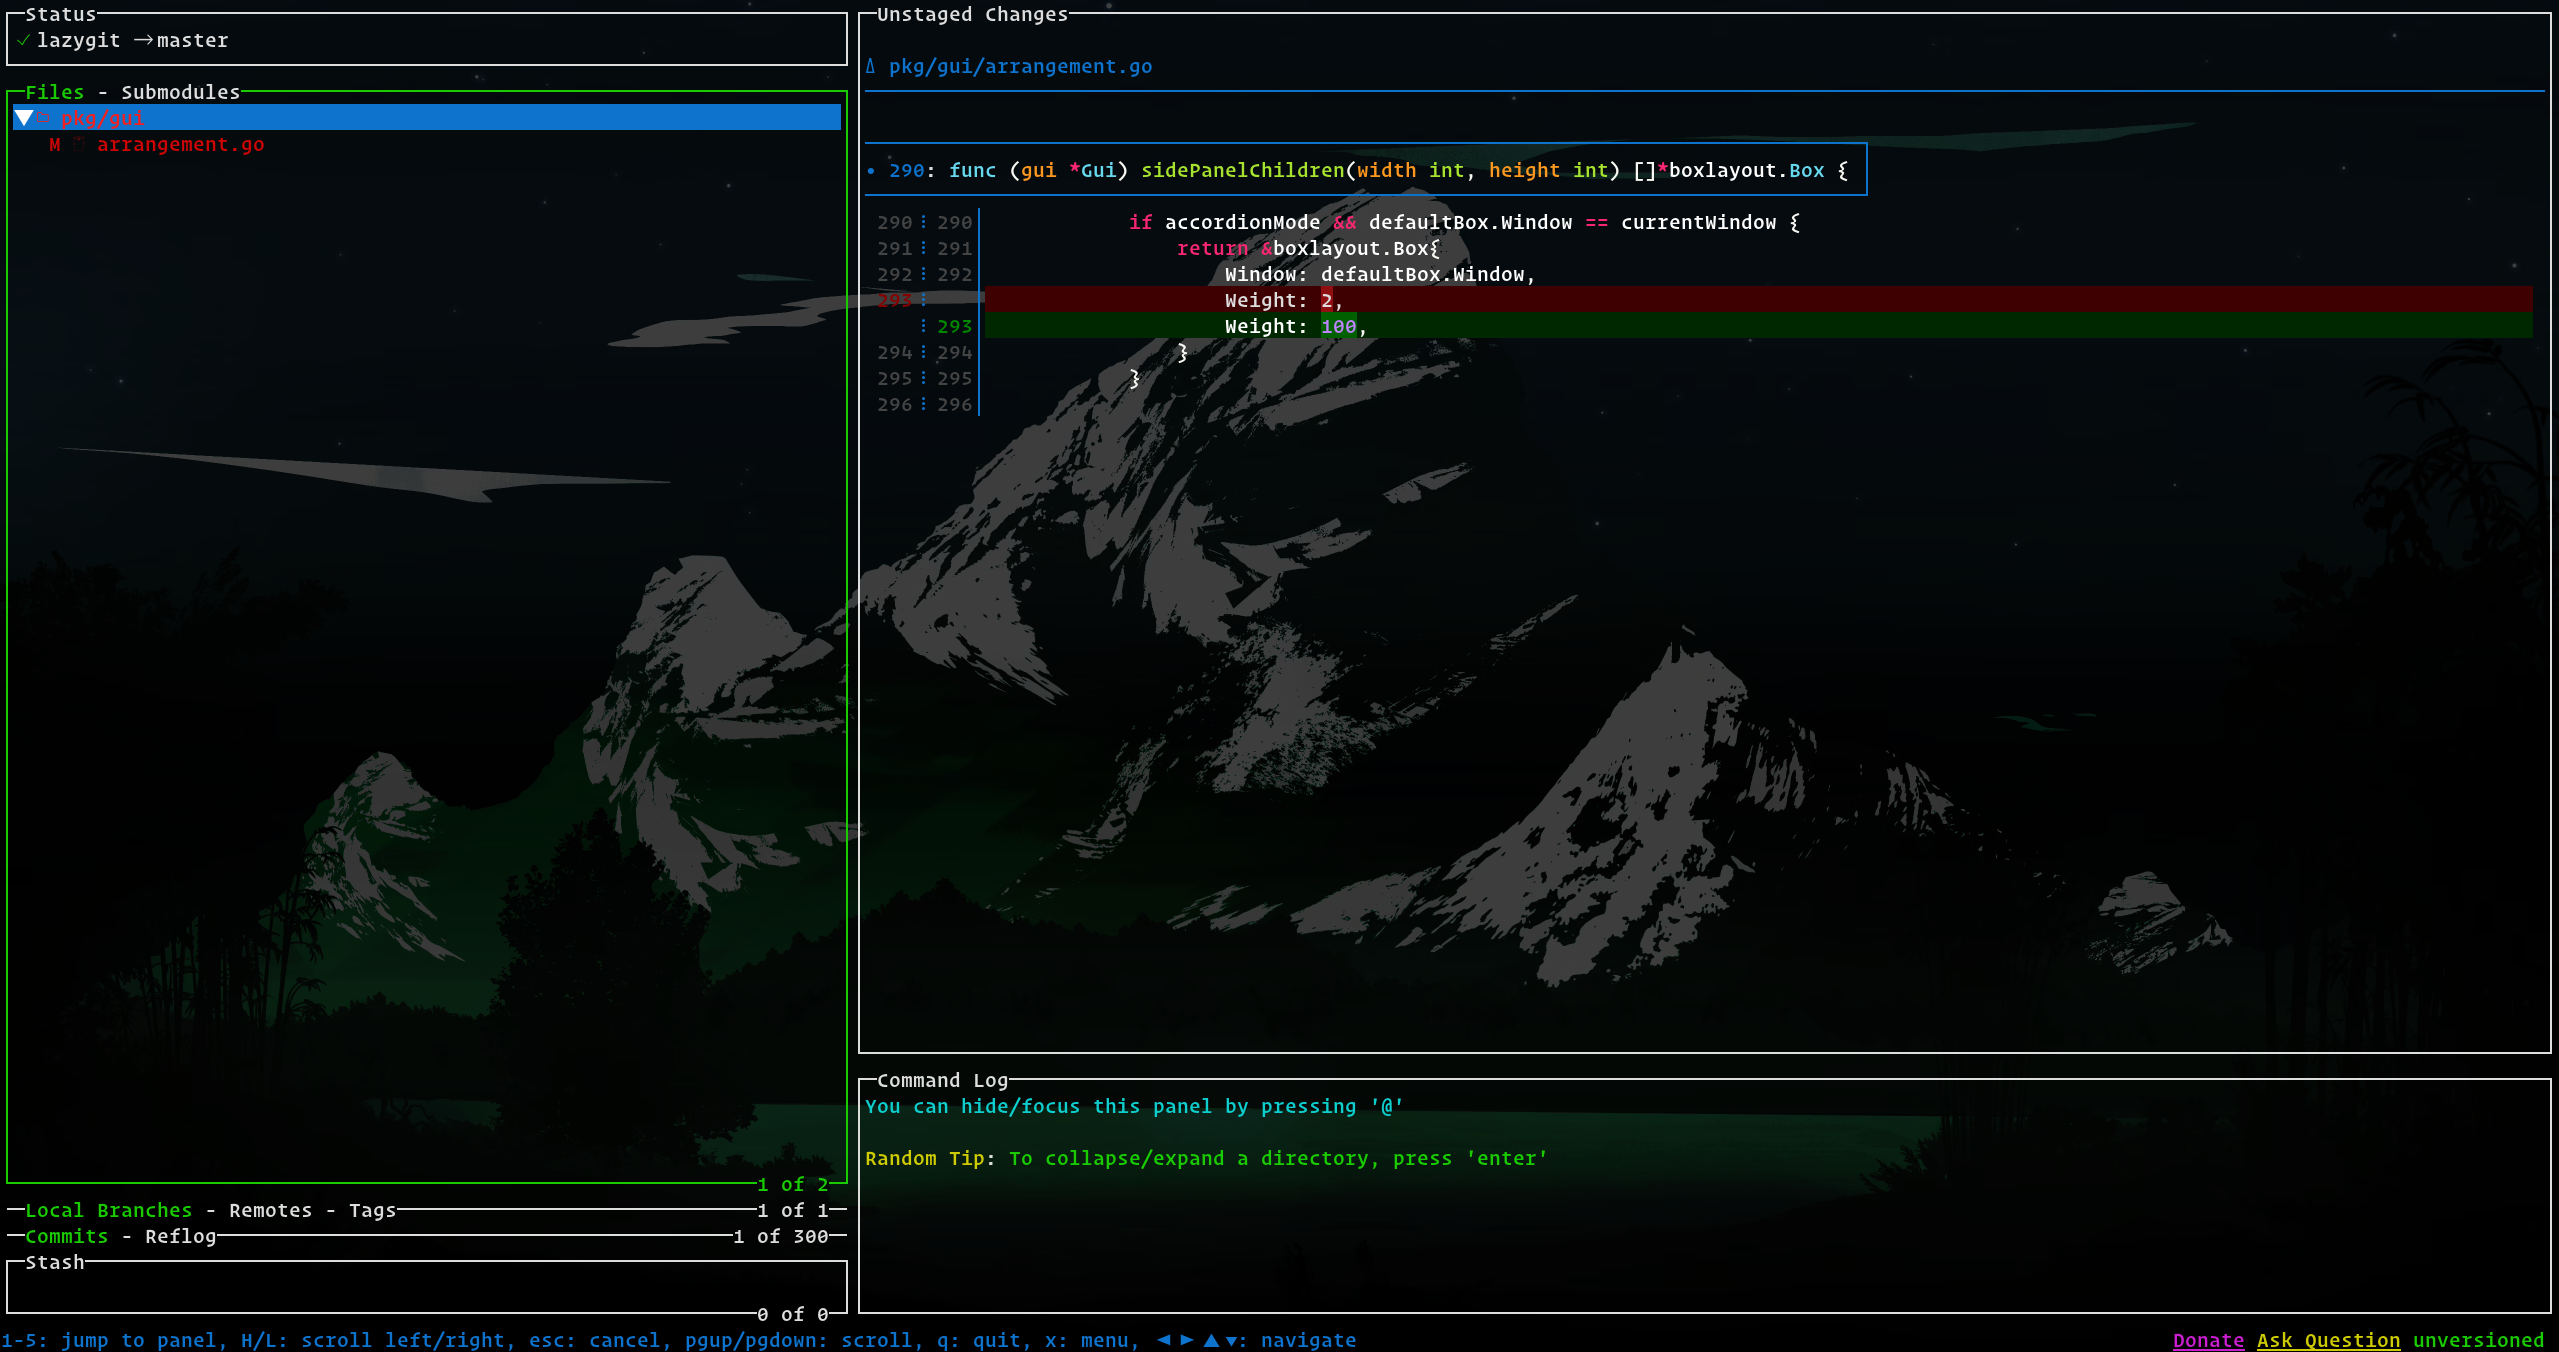Image resolution: width=2559 pixels, height=1352 pixels.
Task: Switch to the Submodules tab
Action: coord(180,93)
